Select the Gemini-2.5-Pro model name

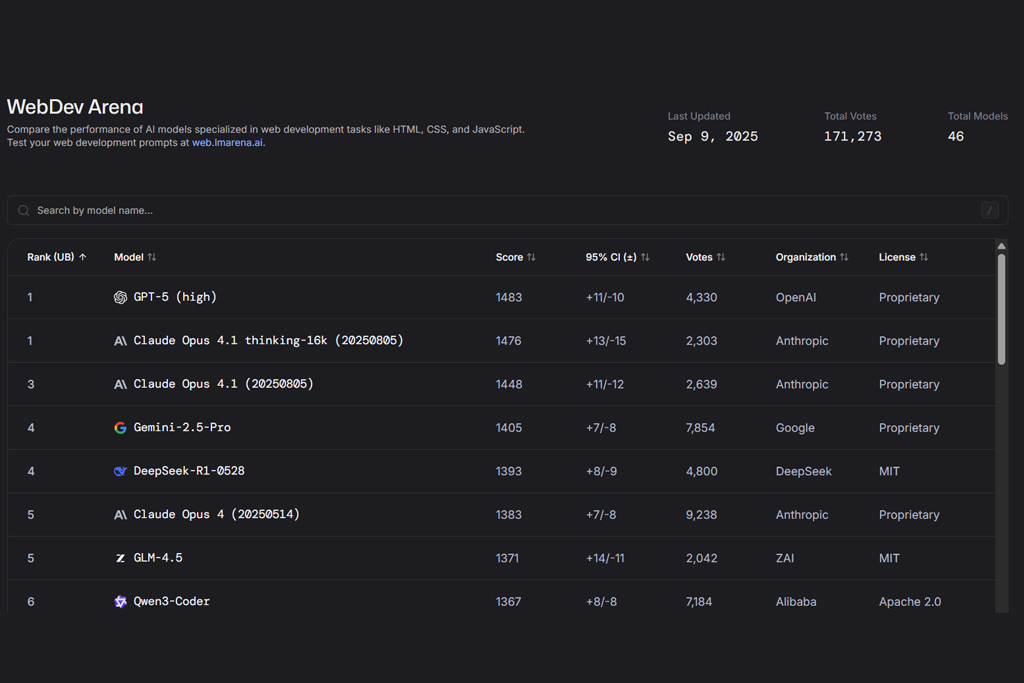click(182, 428)
